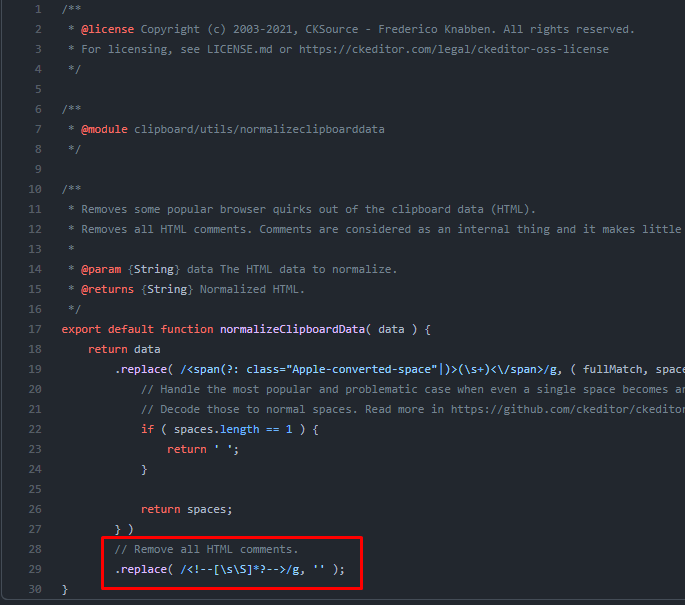This screenshot has height=605, width=685.
Task: Click line number 19
Action: [35, 369]
